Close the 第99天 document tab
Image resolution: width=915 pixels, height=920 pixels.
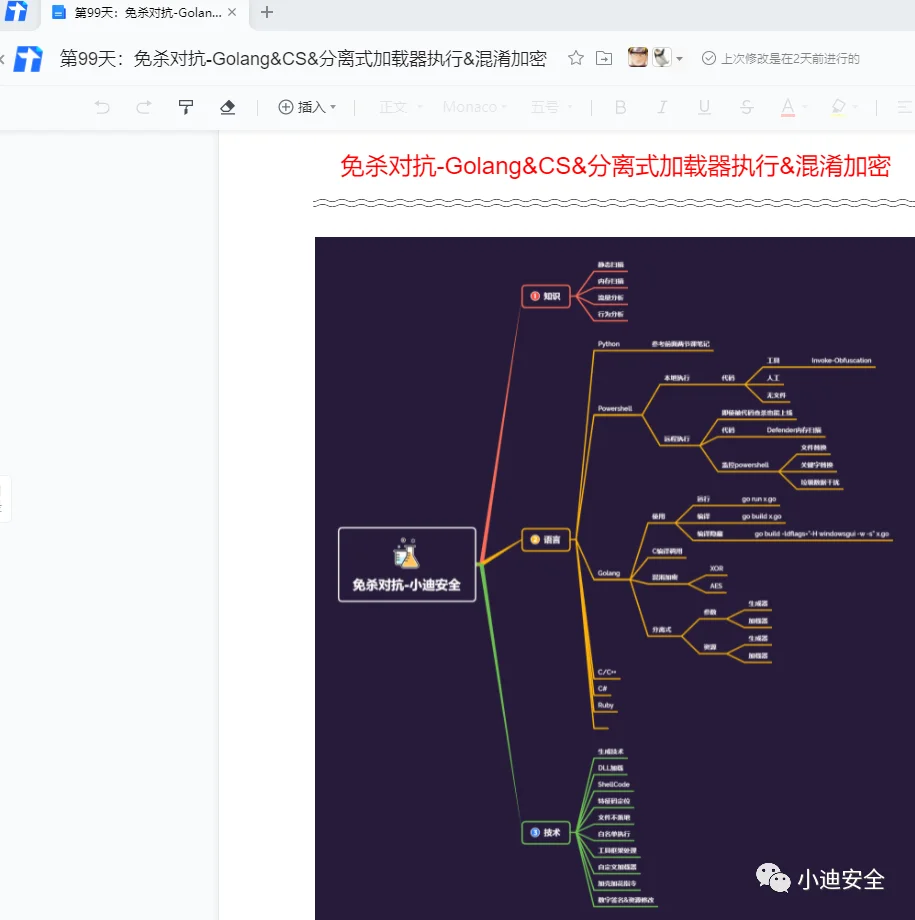232,12
